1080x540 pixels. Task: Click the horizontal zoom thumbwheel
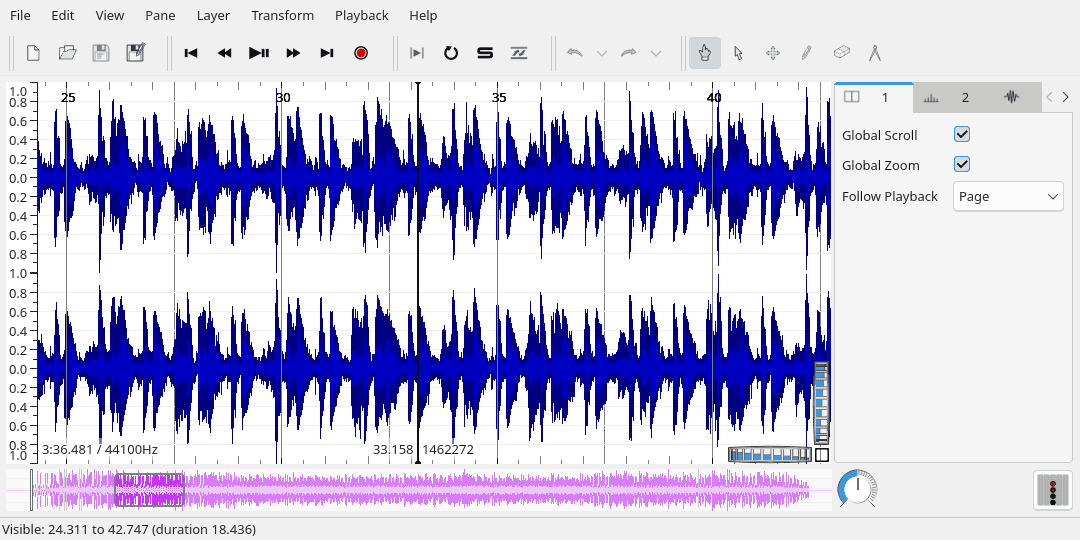click(x=770, y=455)
